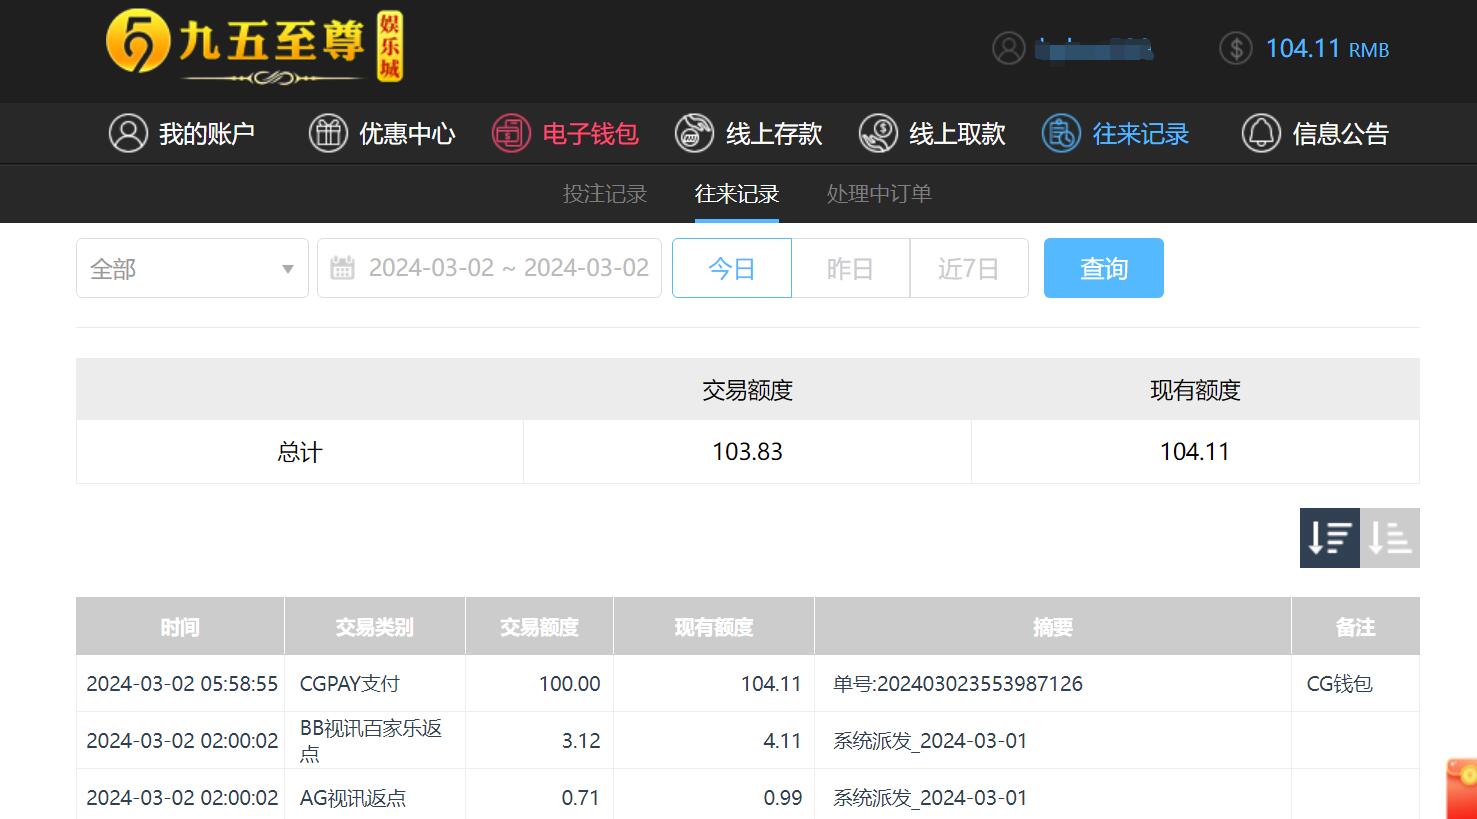Click 系统派发_2024-03-01 in AG视讯 row
Image resolution: width=1477 pixels, height=819 pixels.
coord(930,798)
